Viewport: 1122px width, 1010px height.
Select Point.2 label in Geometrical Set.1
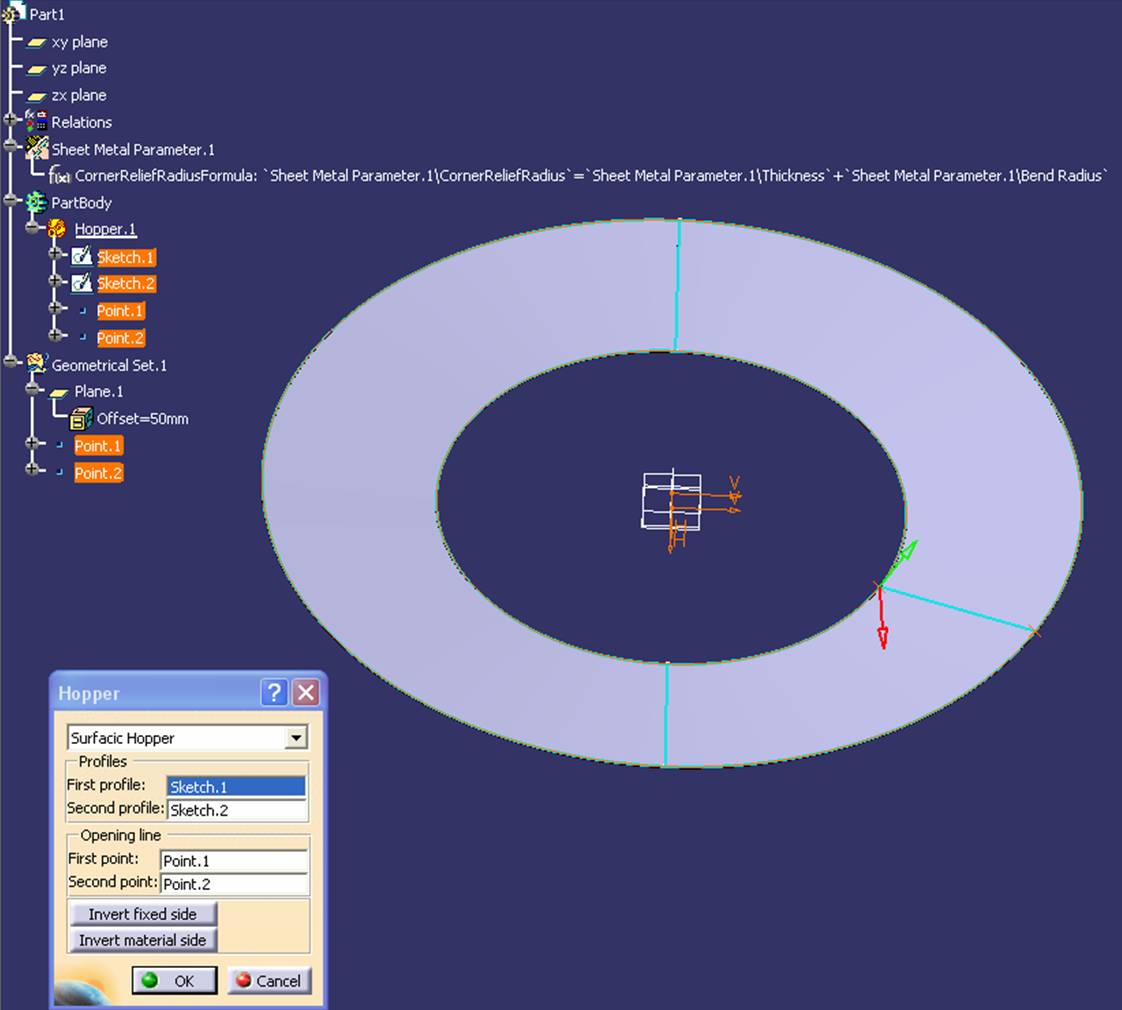[98, 473]
